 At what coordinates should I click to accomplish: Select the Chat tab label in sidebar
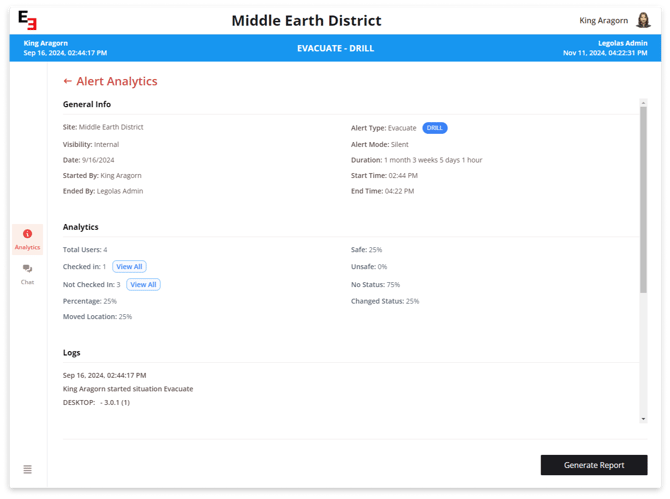pyautogui.click(x=27, y=282)
